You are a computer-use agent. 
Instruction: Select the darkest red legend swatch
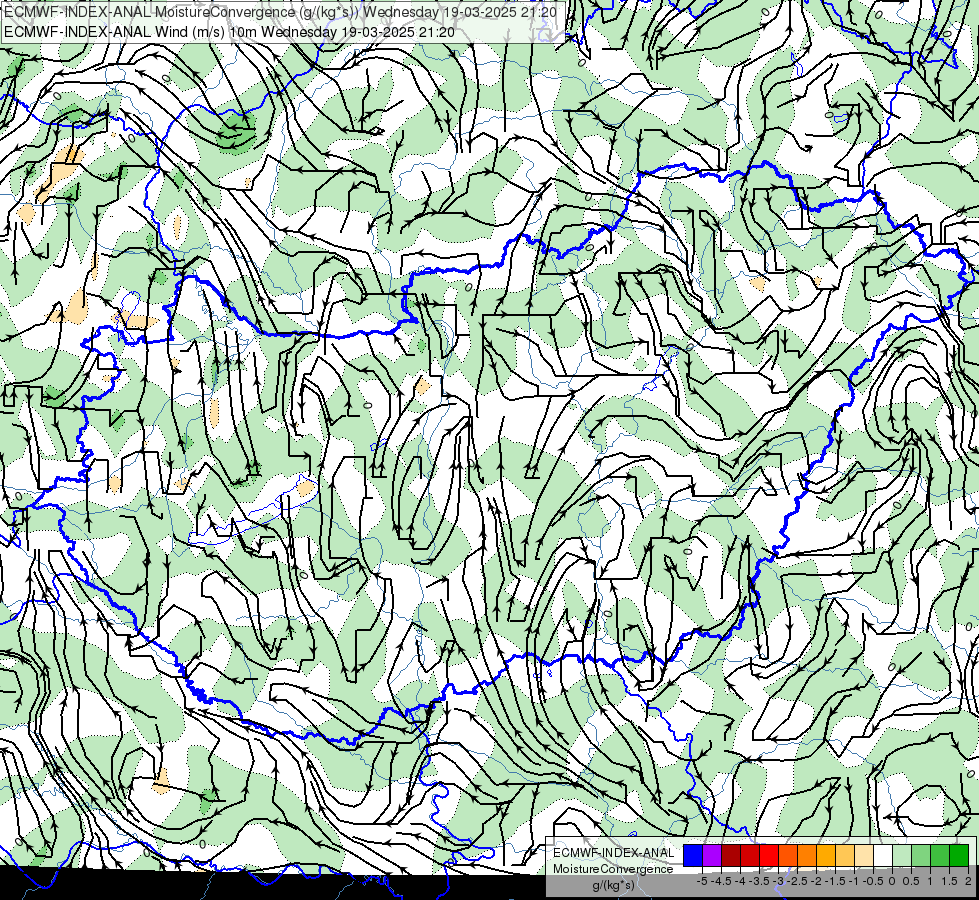point(731,856)
